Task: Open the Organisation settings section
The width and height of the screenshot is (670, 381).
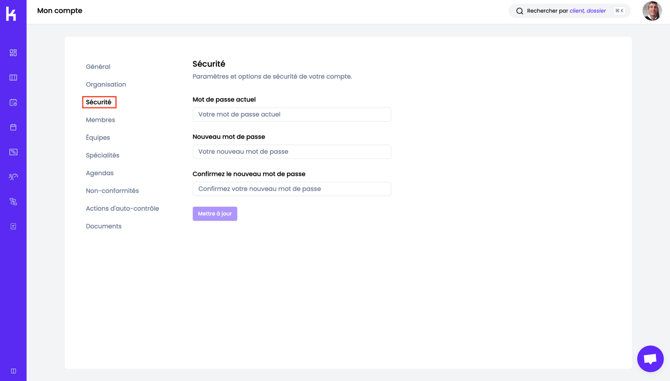Action: pos(106,85)
